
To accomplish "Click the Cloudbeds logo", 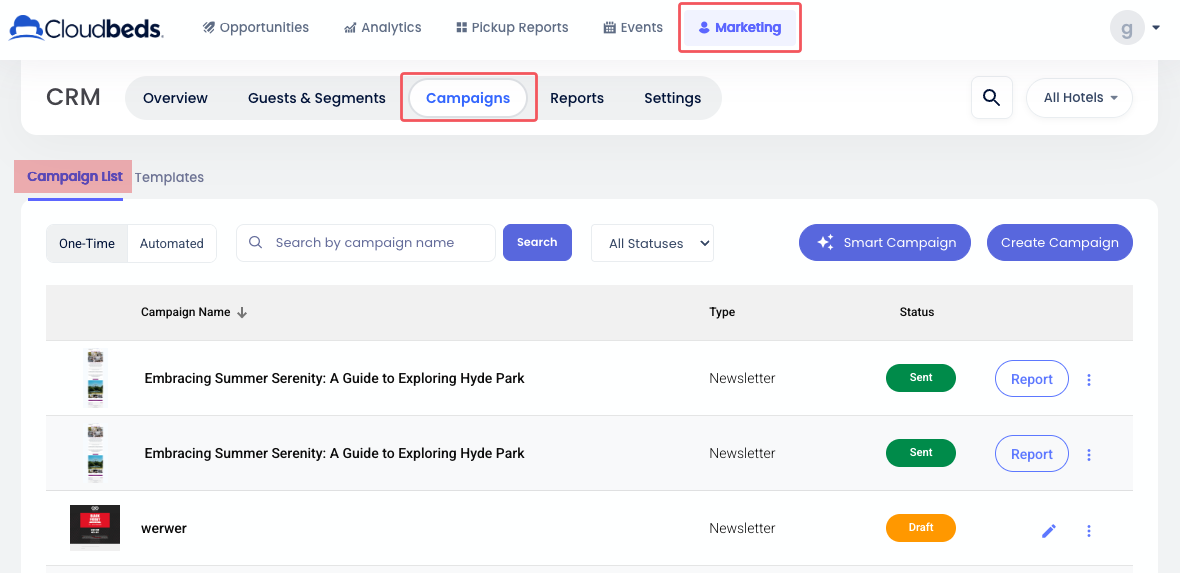I will 86,28.
